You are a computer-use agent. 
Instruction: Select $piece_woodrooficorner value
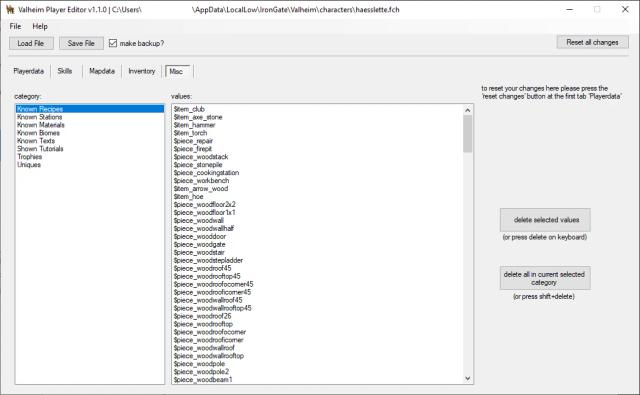pyautogui.click(x=317, y=340)
